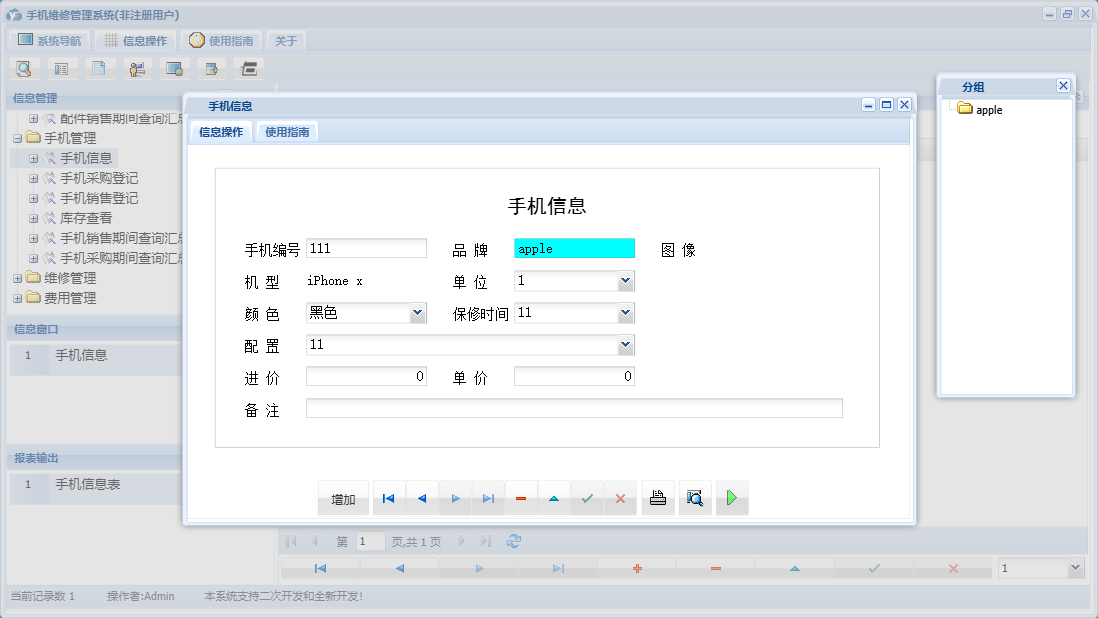Open the printer icon in the 手机信息 dialog

[657, 497]
